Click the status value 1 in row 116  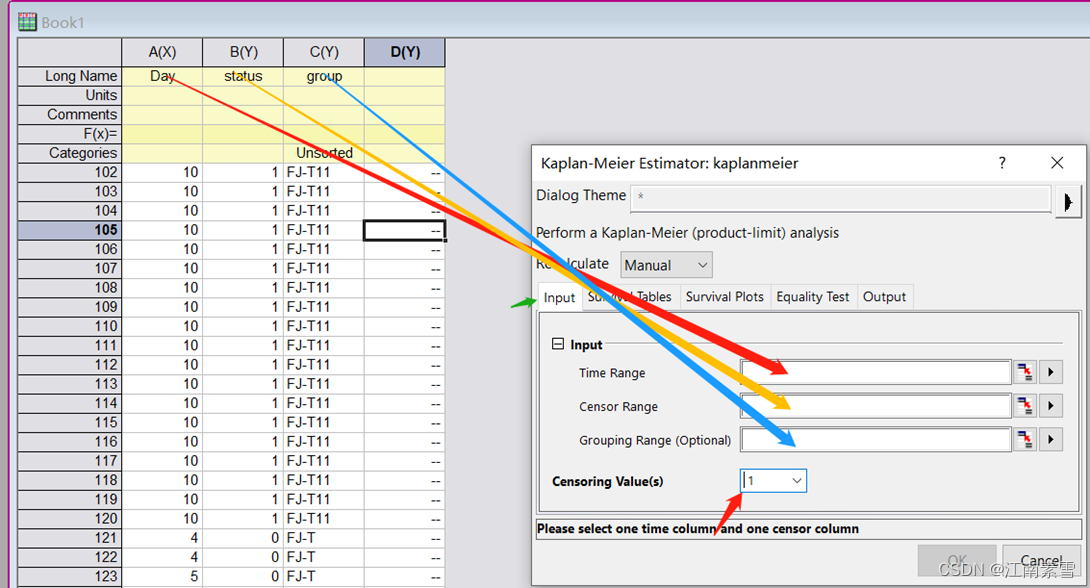coord(243,441)
